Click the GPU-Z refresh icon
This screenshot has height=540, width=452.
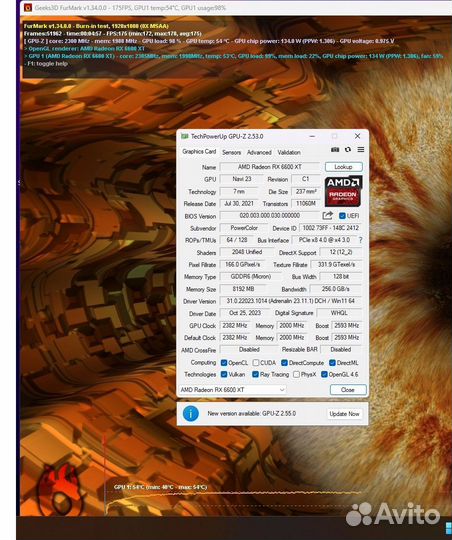tap(348, 150)
